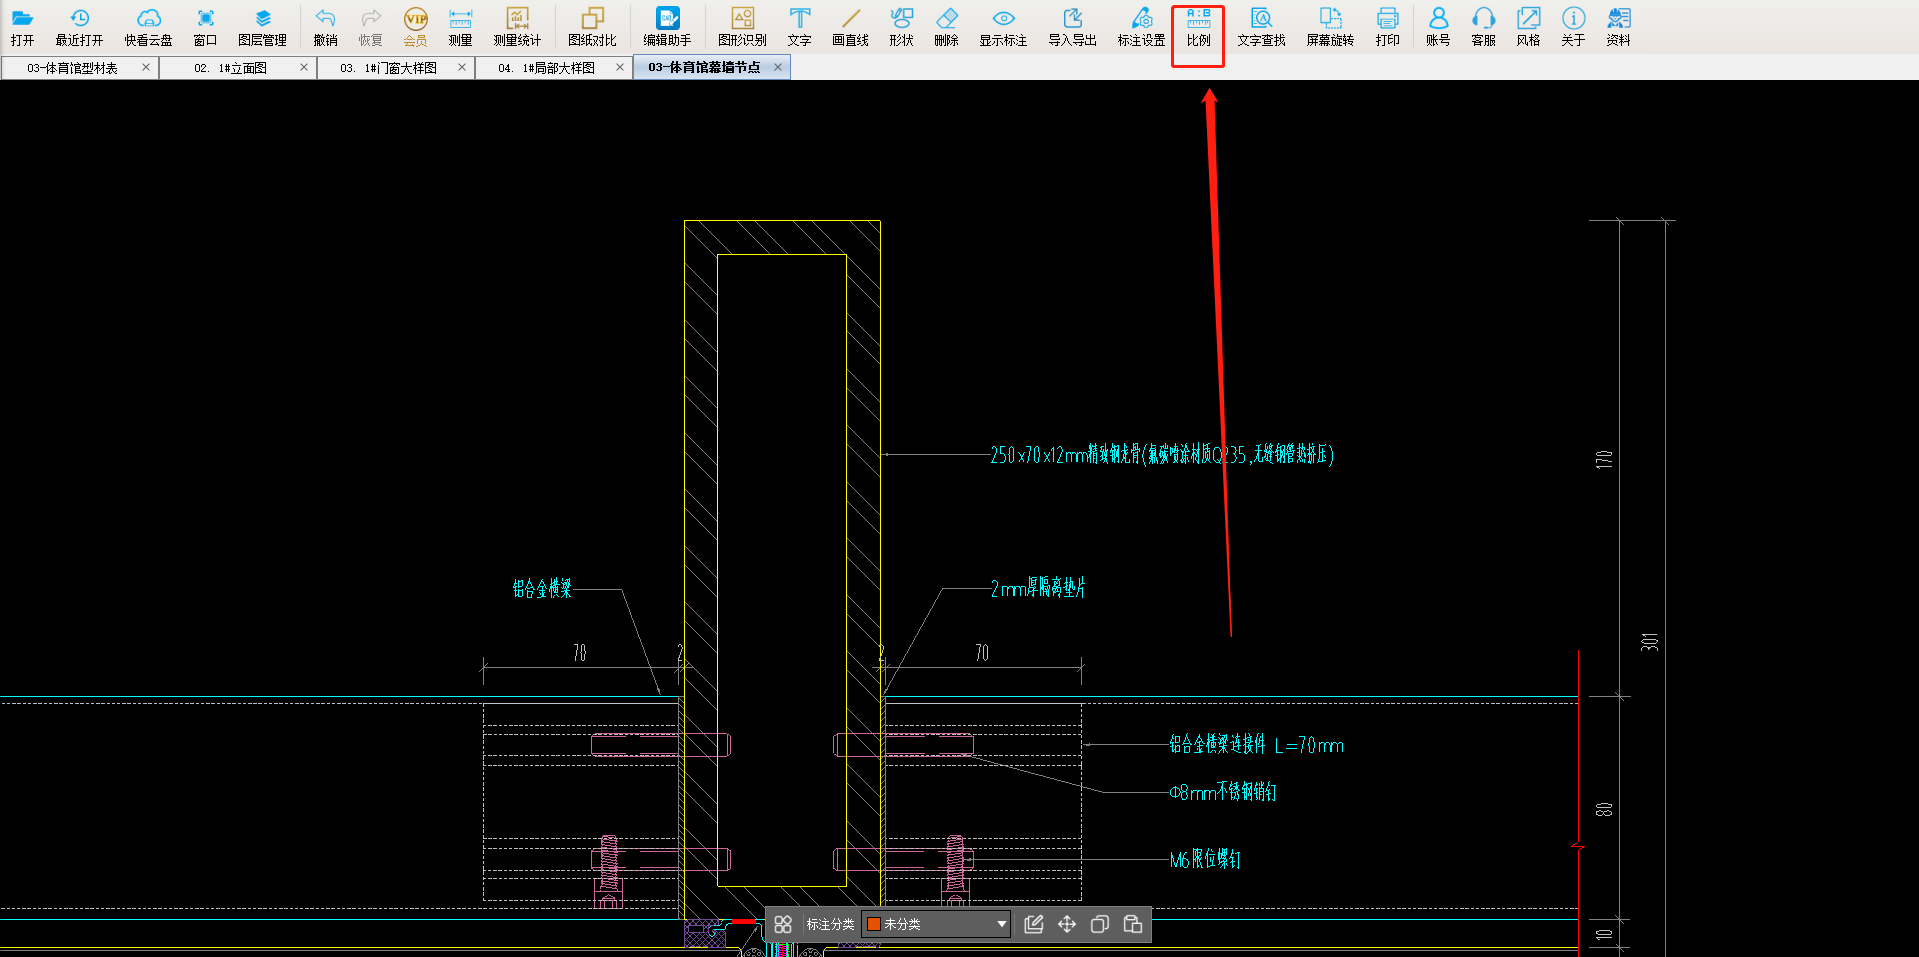Click the 铝合金横梁 label

click(542, 588)
